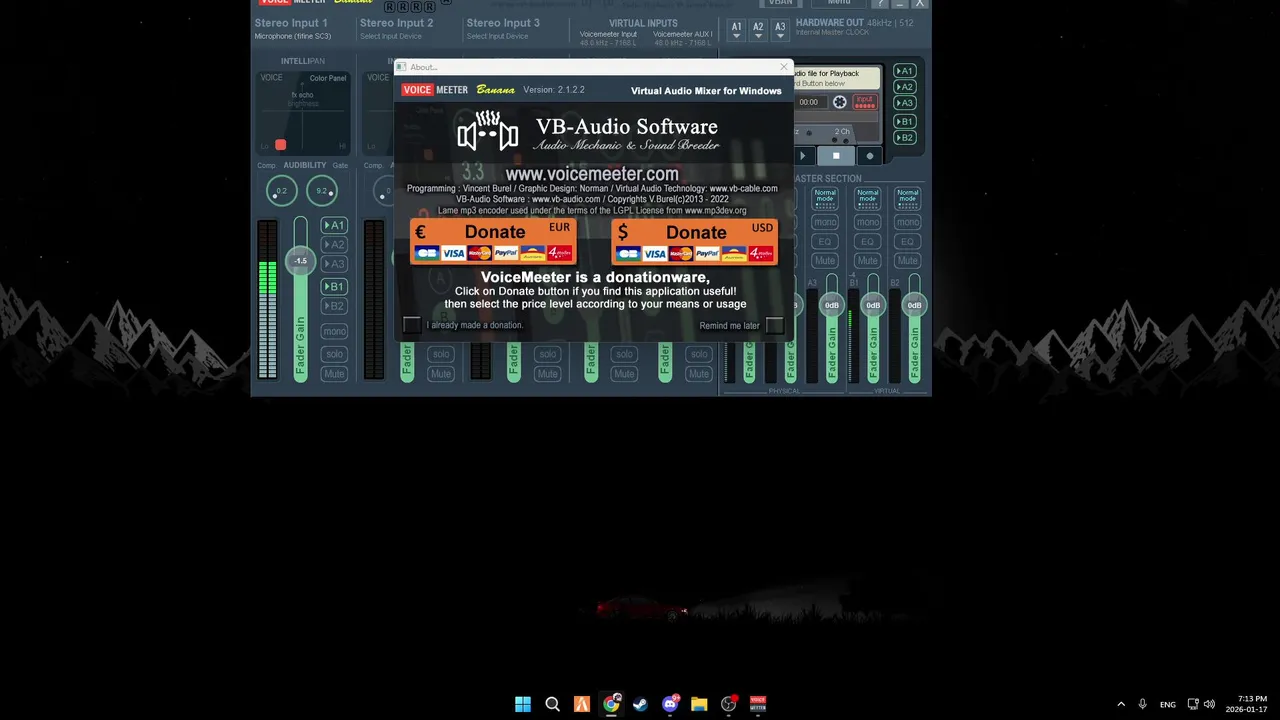This screenshot has height=720, width=1280.
Task: Click the 'Color Panel' label in Intellipan
Action: point(328,78)
